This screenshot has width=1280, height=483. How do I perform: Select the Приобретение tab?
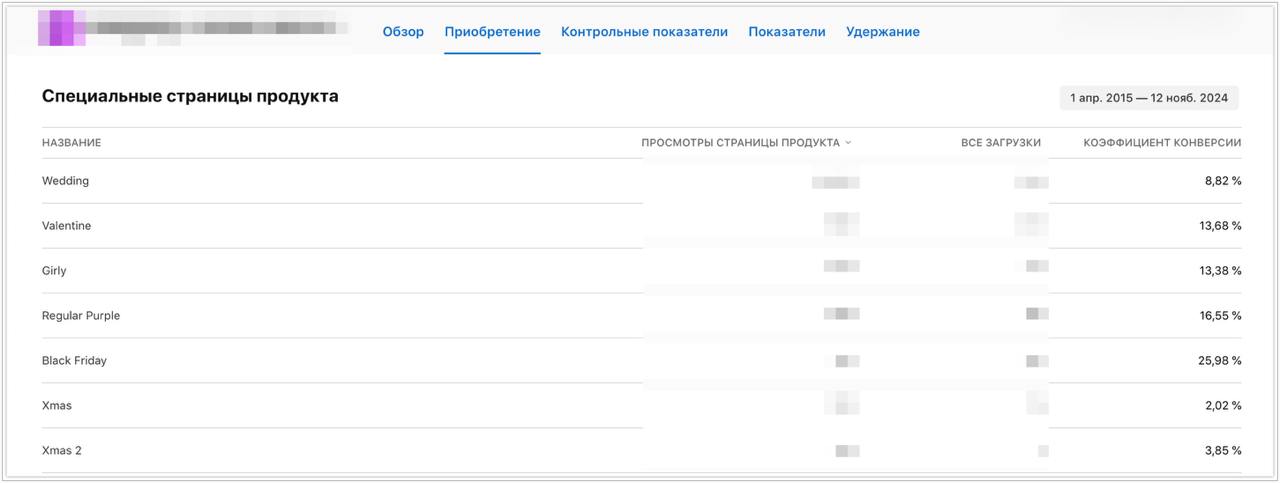(x=492, y=32)
